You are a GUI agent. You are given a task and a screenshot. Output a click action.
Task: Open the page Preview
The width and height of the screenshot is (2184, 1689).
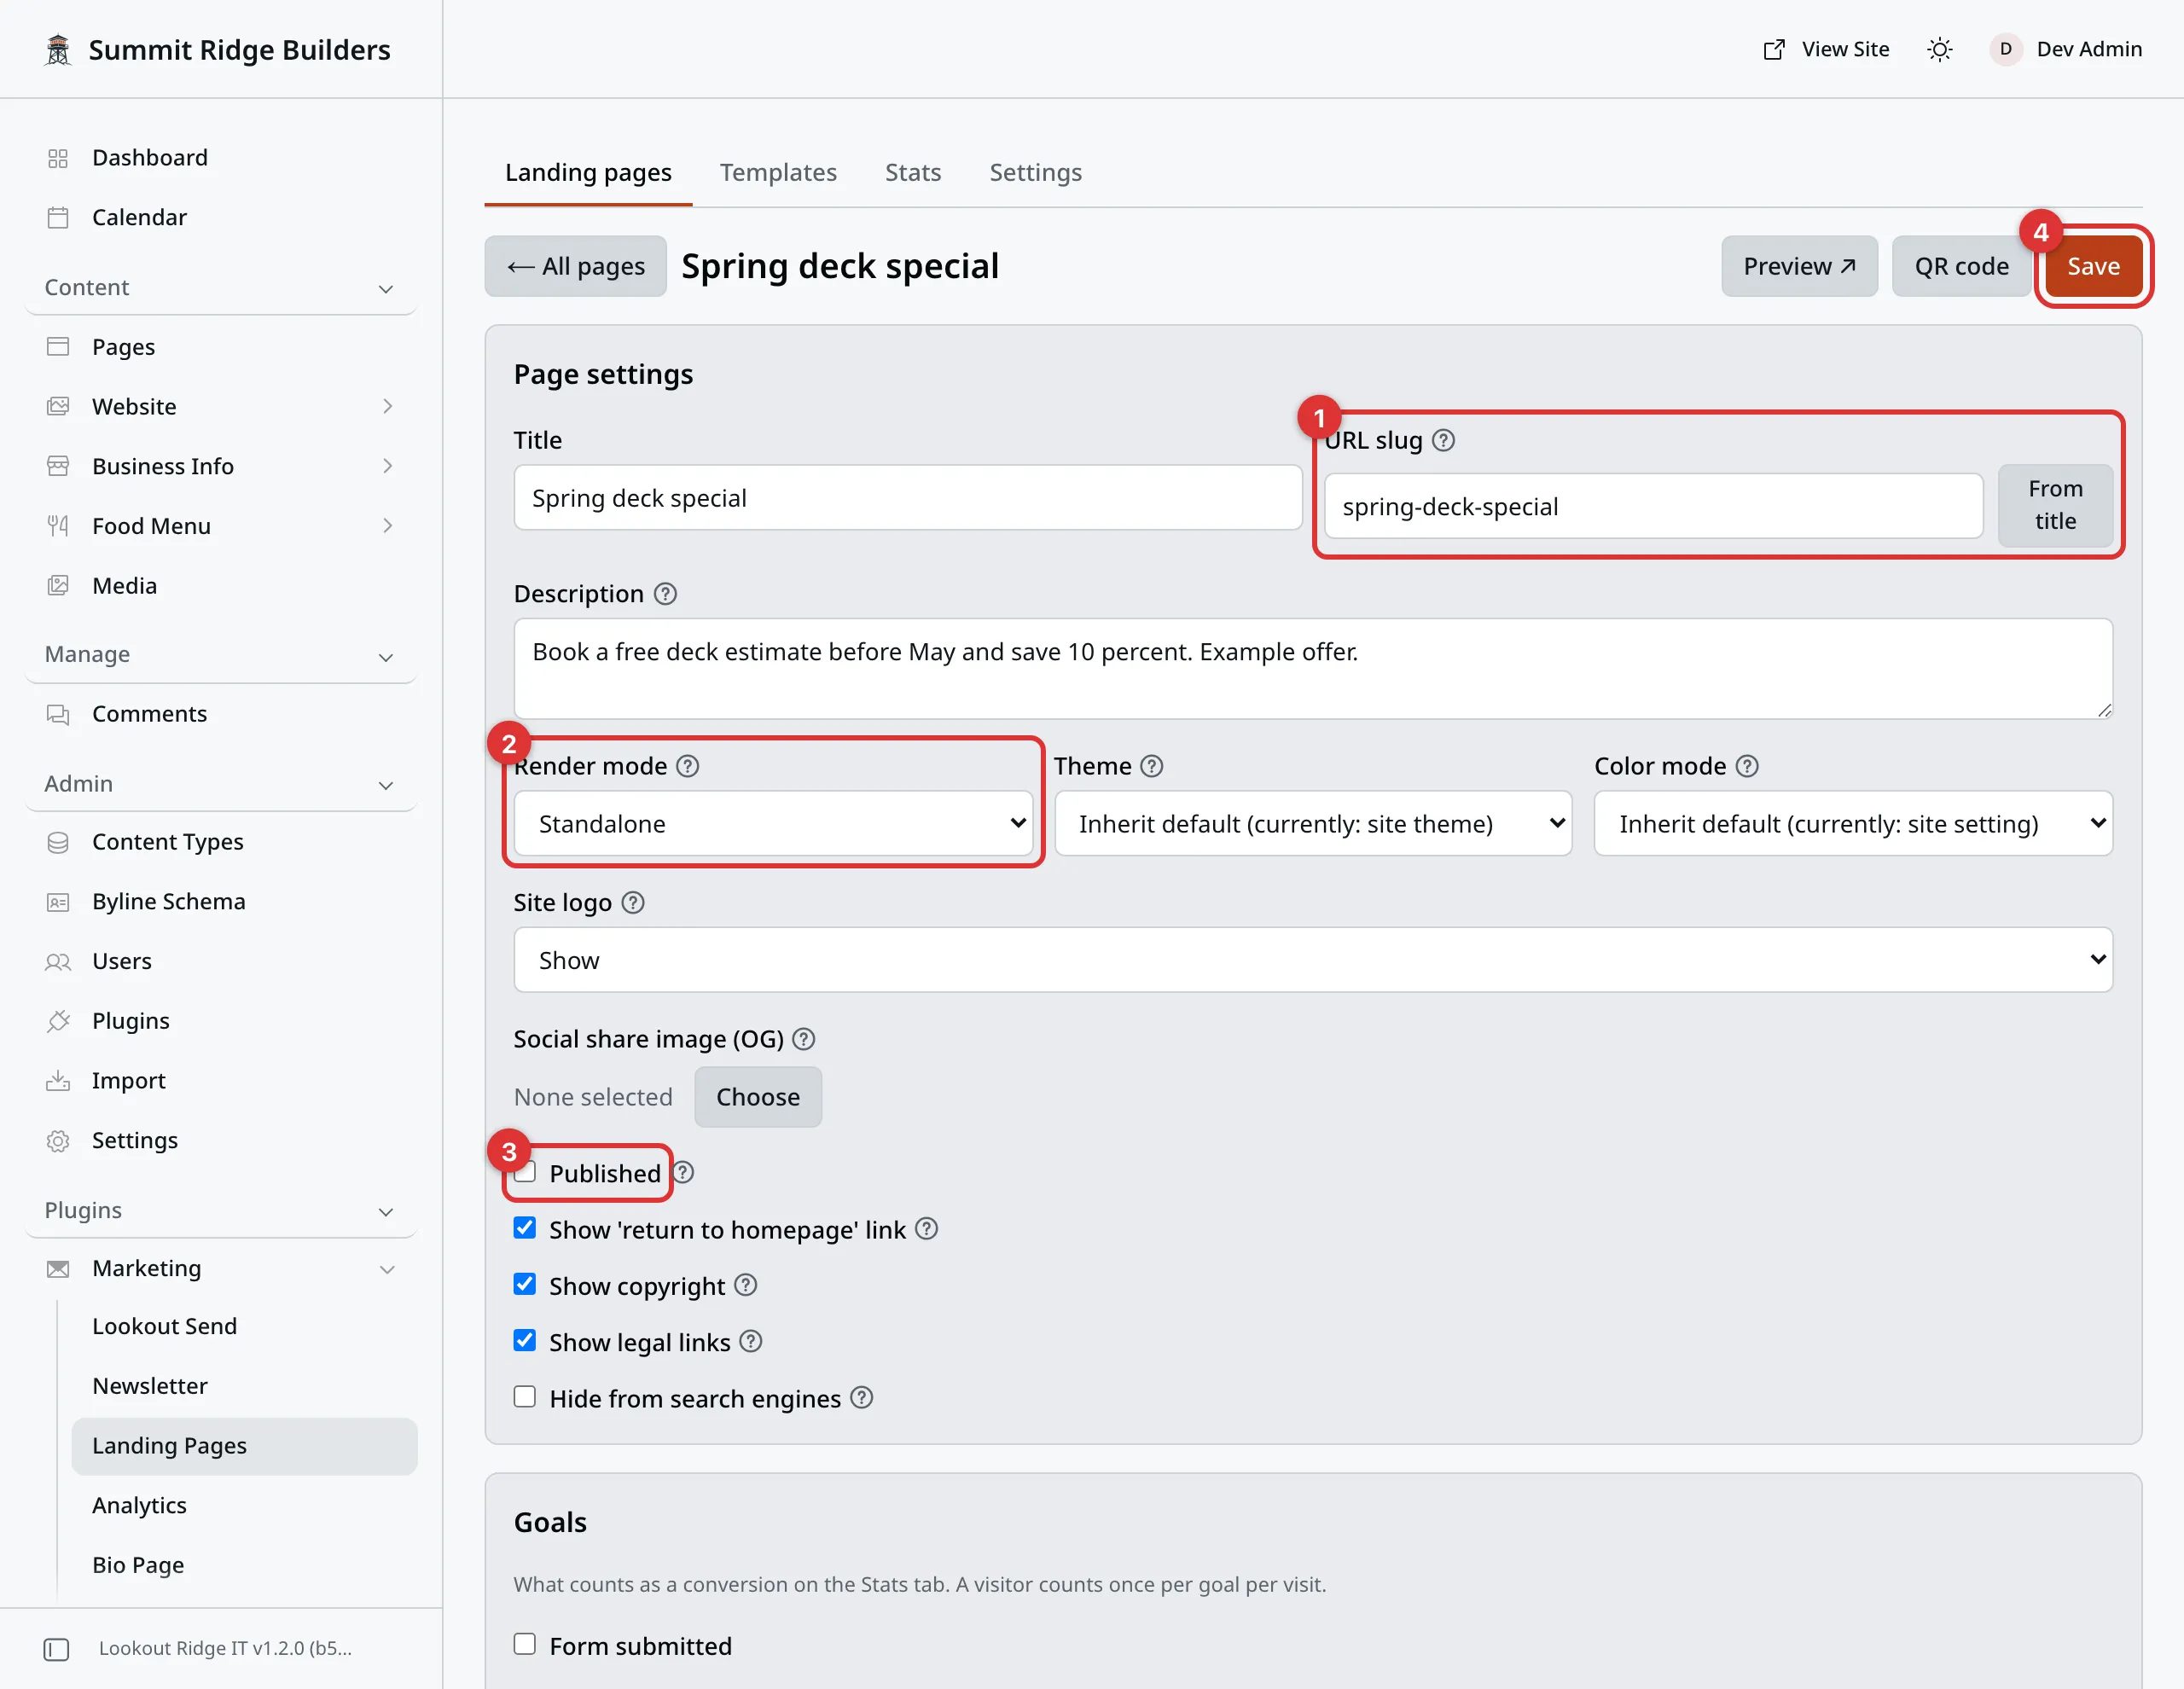tap(1799, 266)
